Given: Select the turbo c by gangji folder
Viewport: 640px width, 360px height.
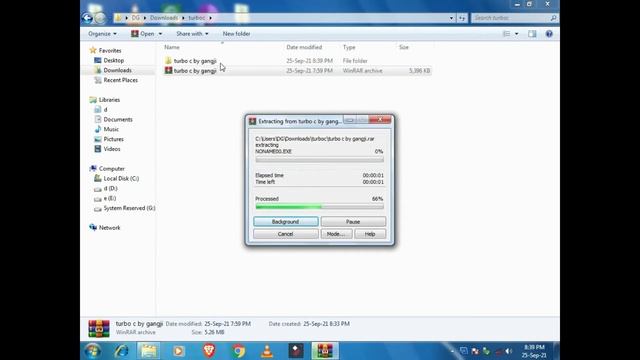Looking at the screenshot, I should [x=195, y=61].
